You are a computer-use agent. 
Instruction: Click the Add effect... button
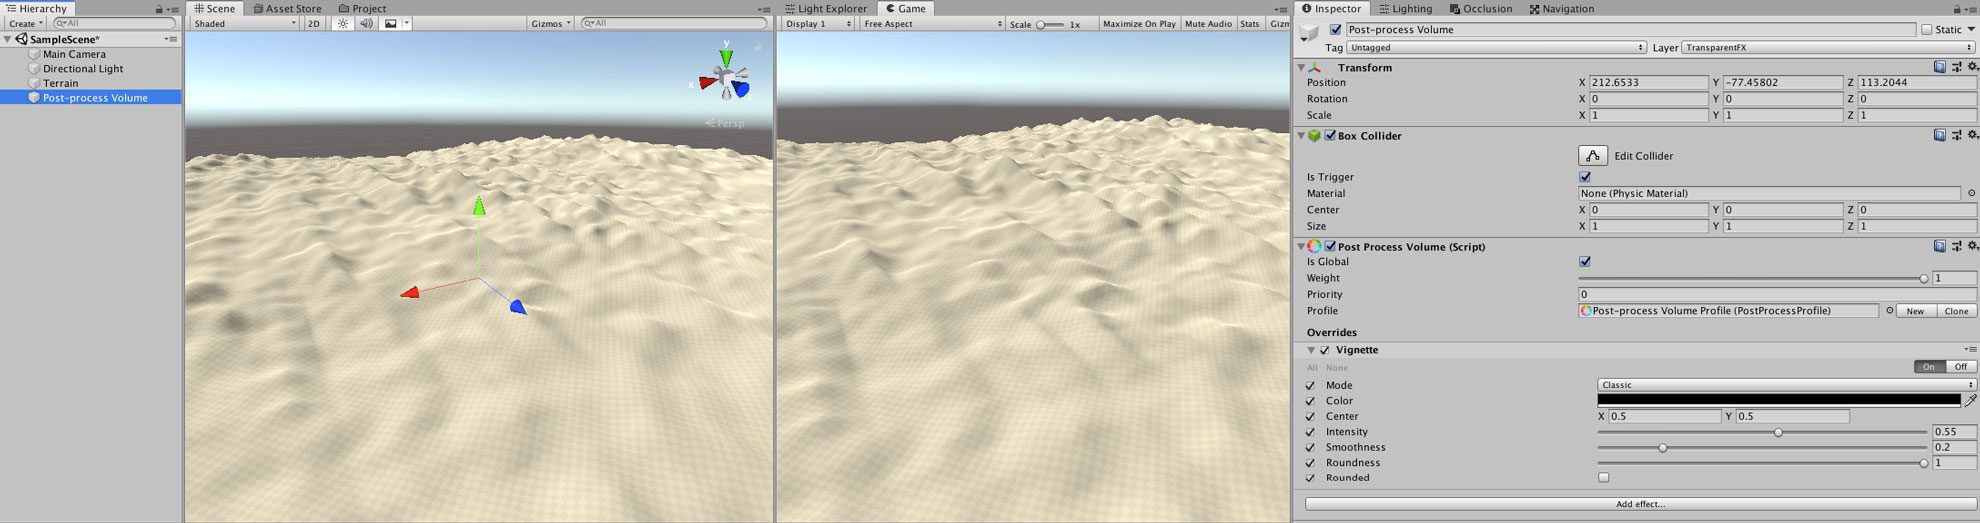coord(1640,504)
